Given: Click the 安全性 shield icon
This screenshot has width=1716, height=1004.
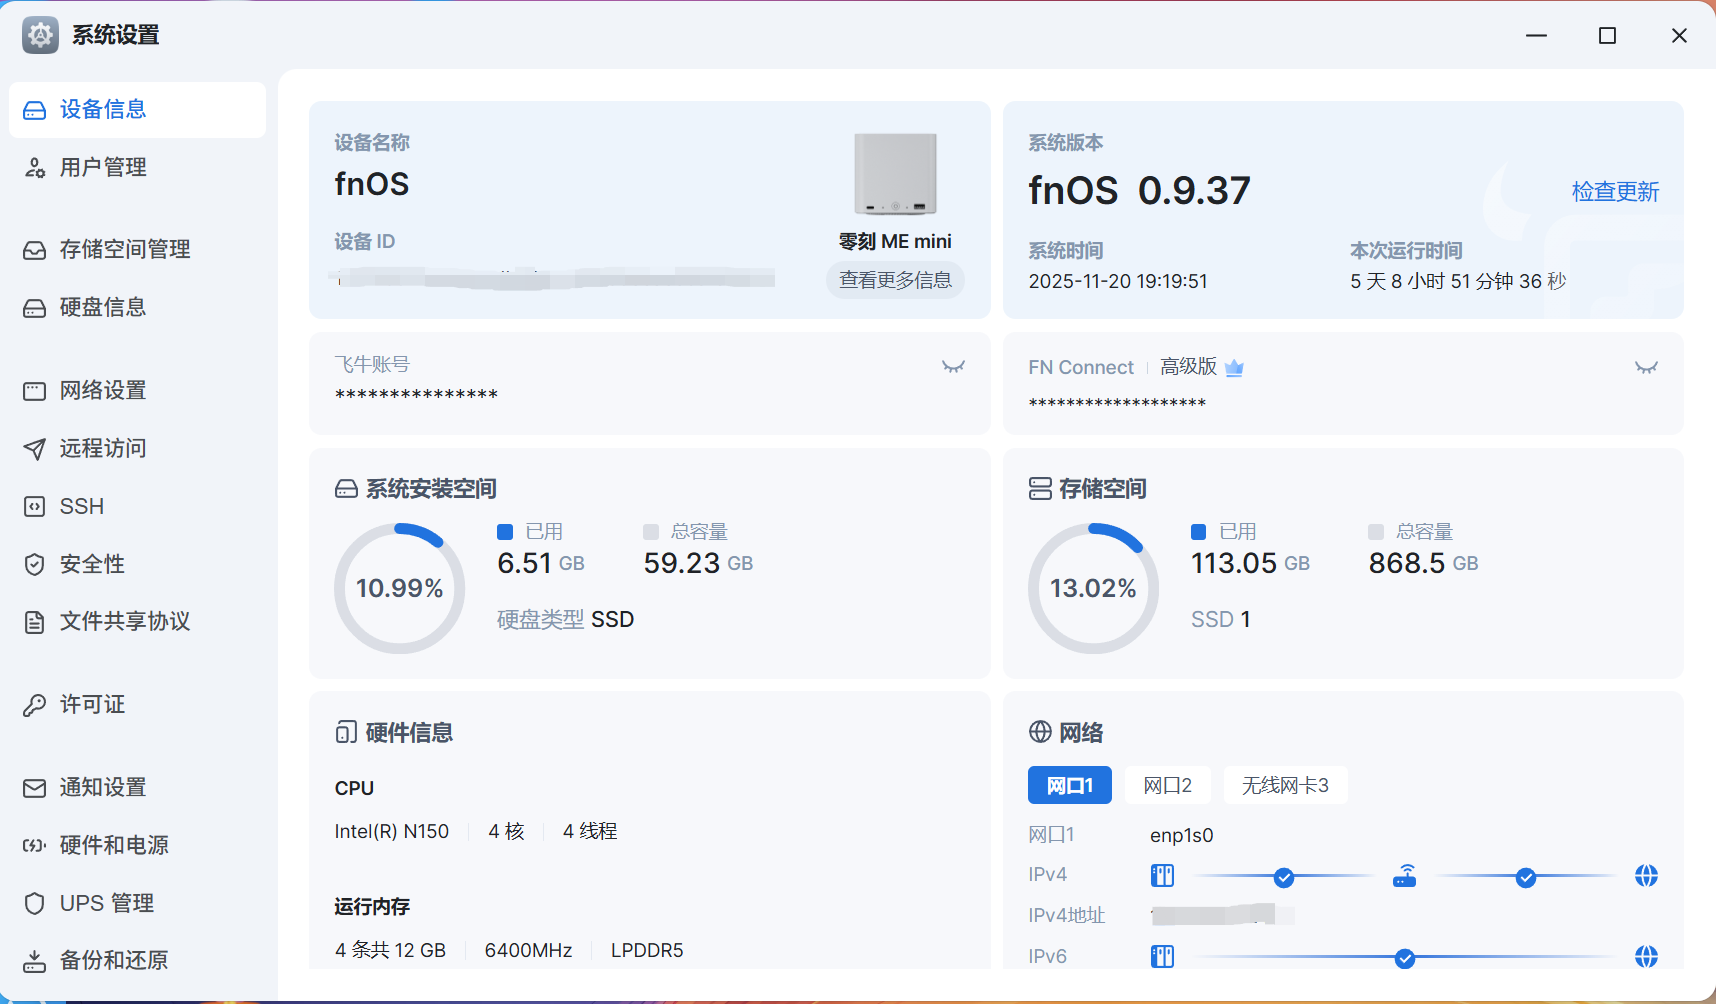Looking at the screenshot, I should pos(34,564).
